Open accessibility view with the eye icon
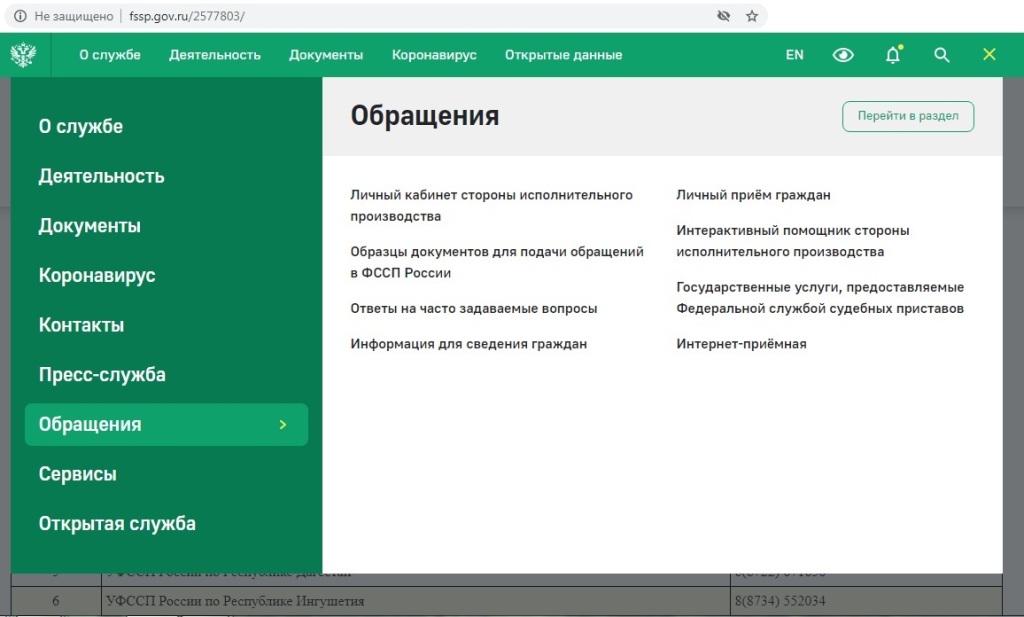The image size is (1024, 617). click(843, 55)
